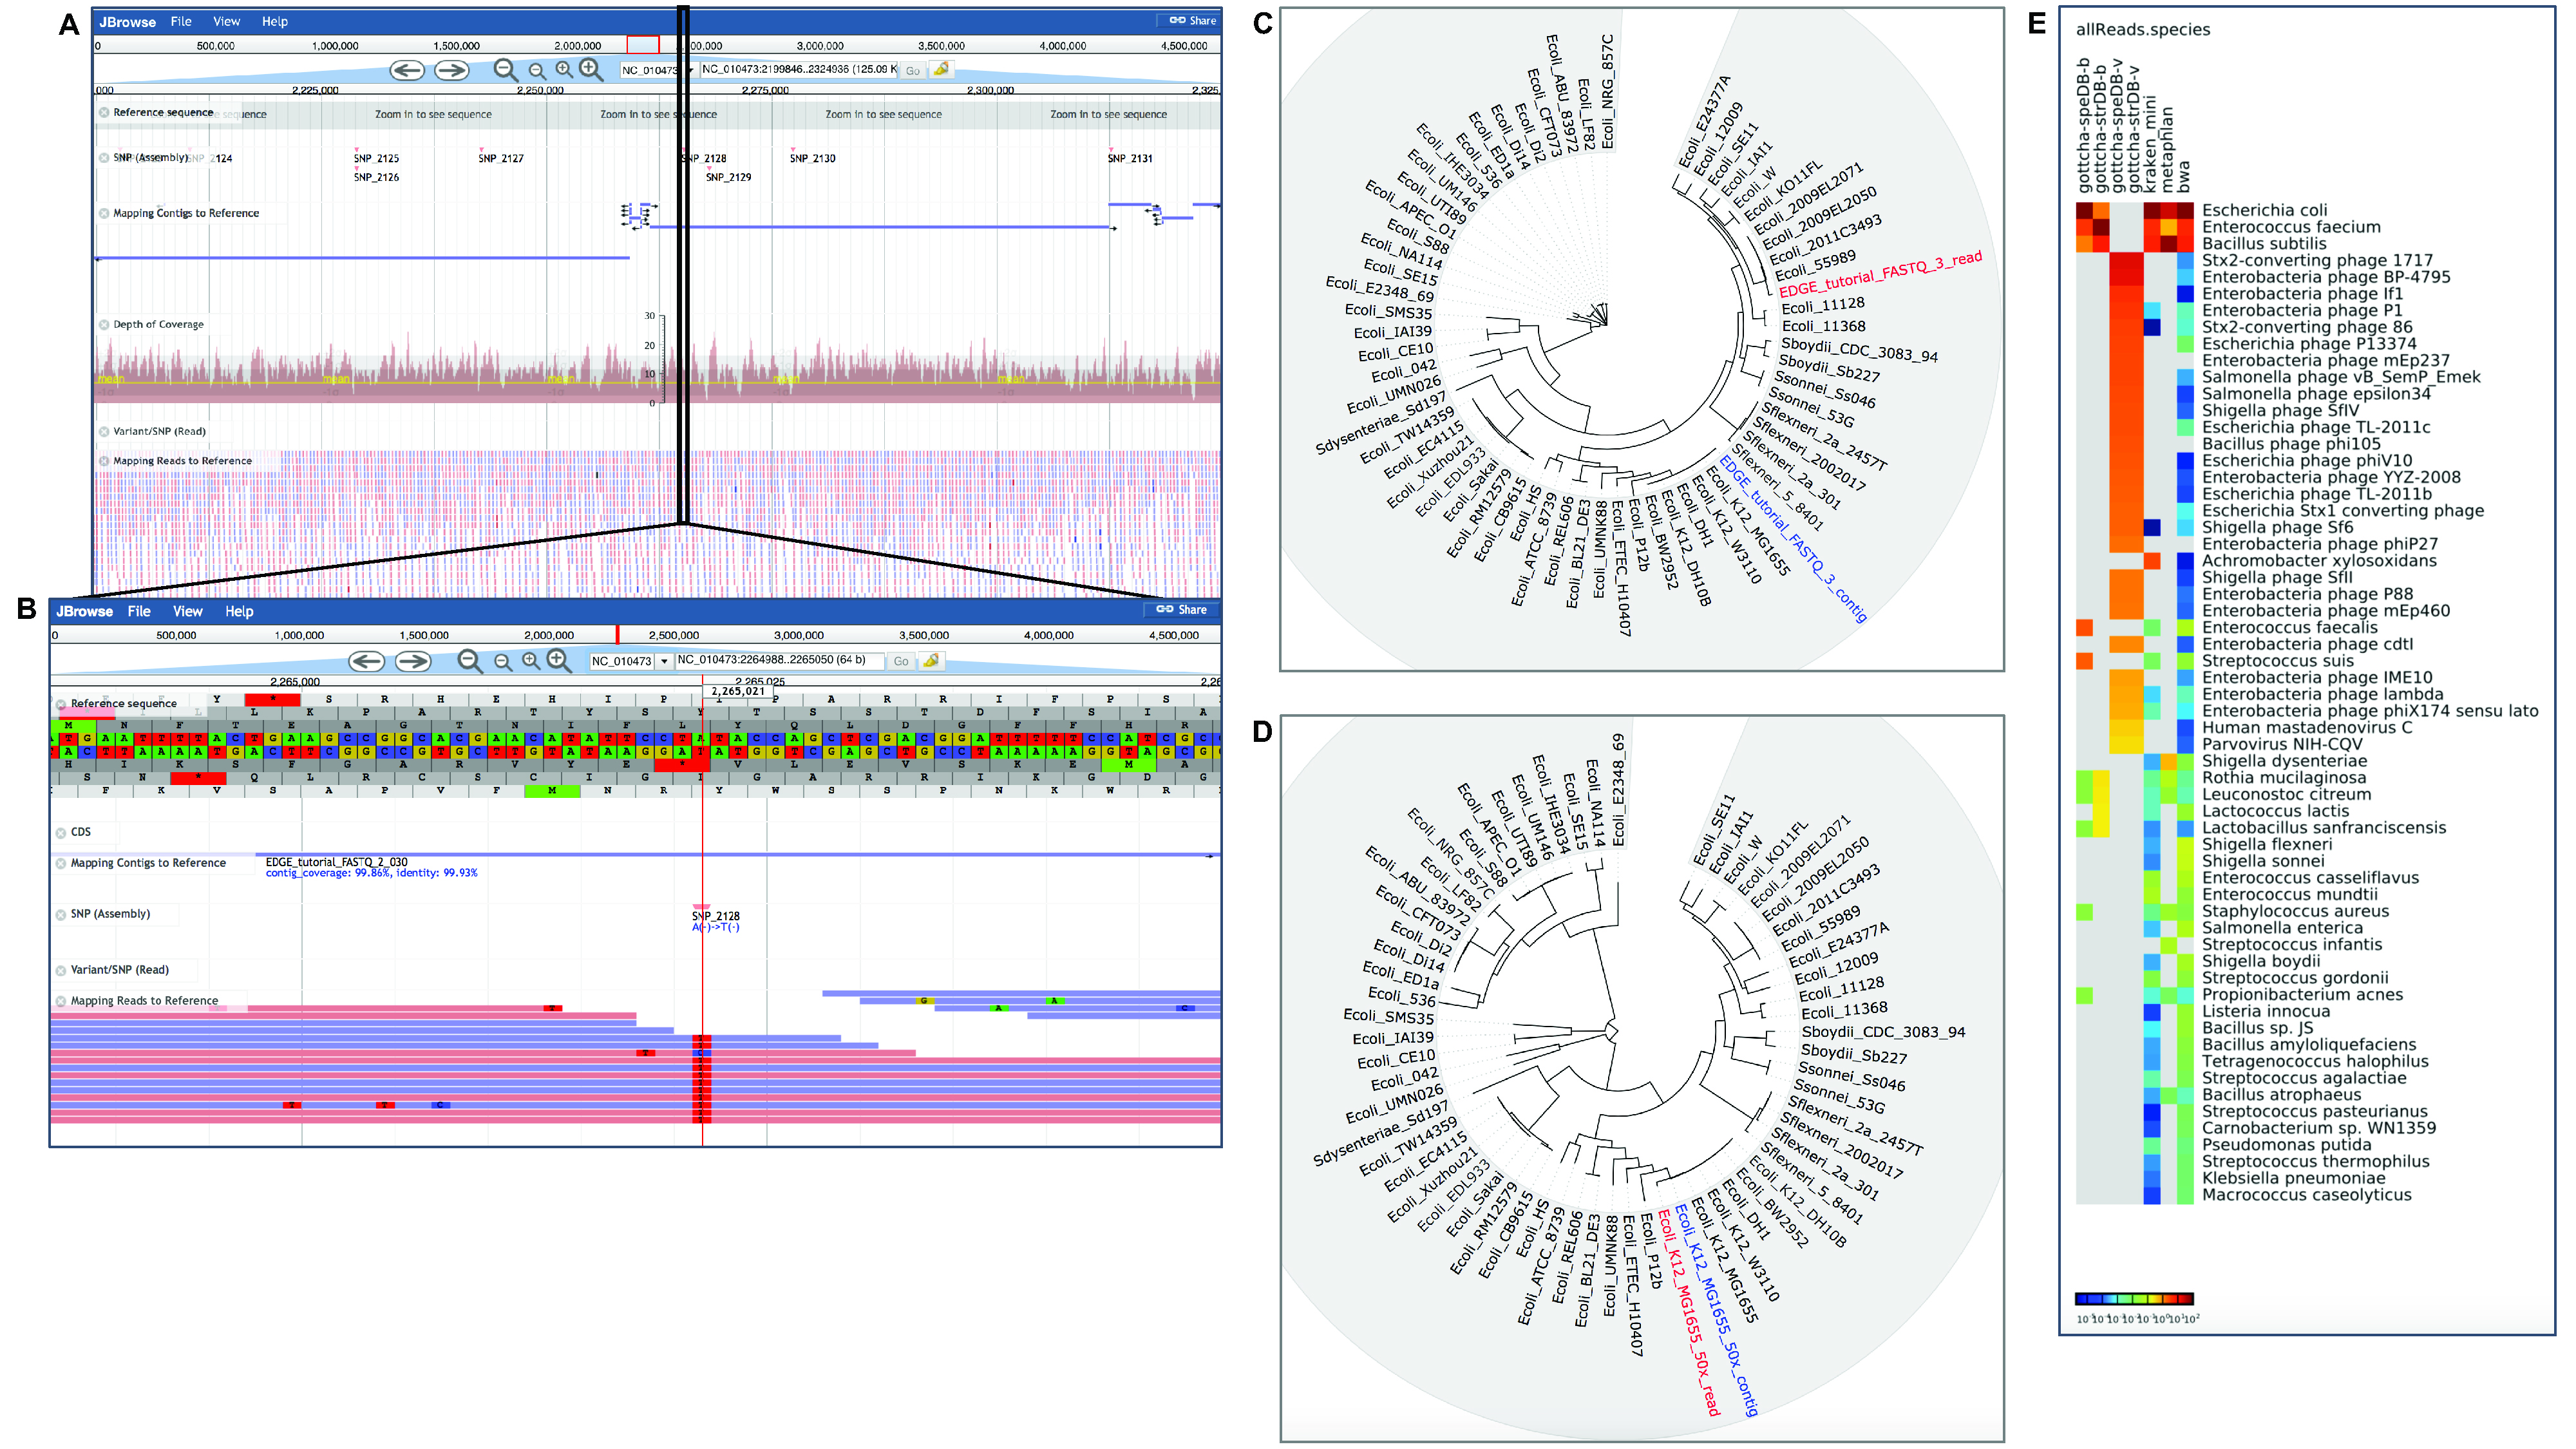The height and width of the screenshot is (1449, 2576).
Task: Click Bacillus subtilis row label in heatmap
Action: (x=2264, y=244)
